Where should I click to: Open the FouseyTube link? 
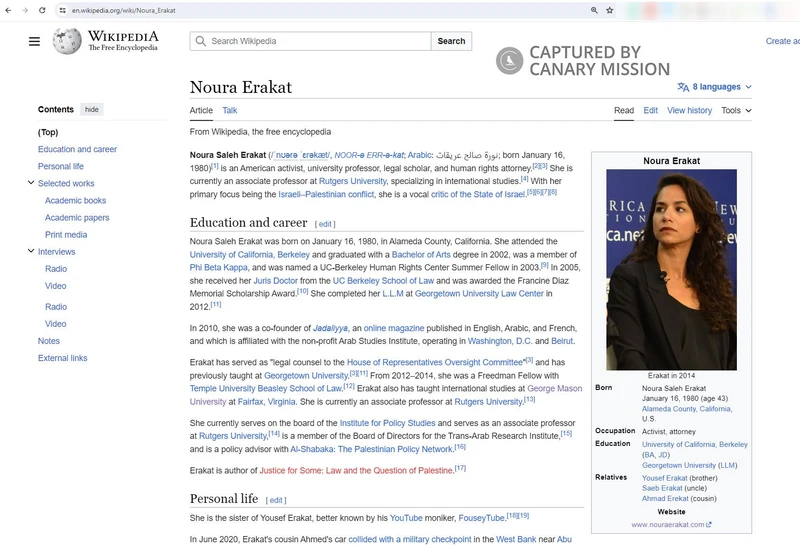point(482,518)
